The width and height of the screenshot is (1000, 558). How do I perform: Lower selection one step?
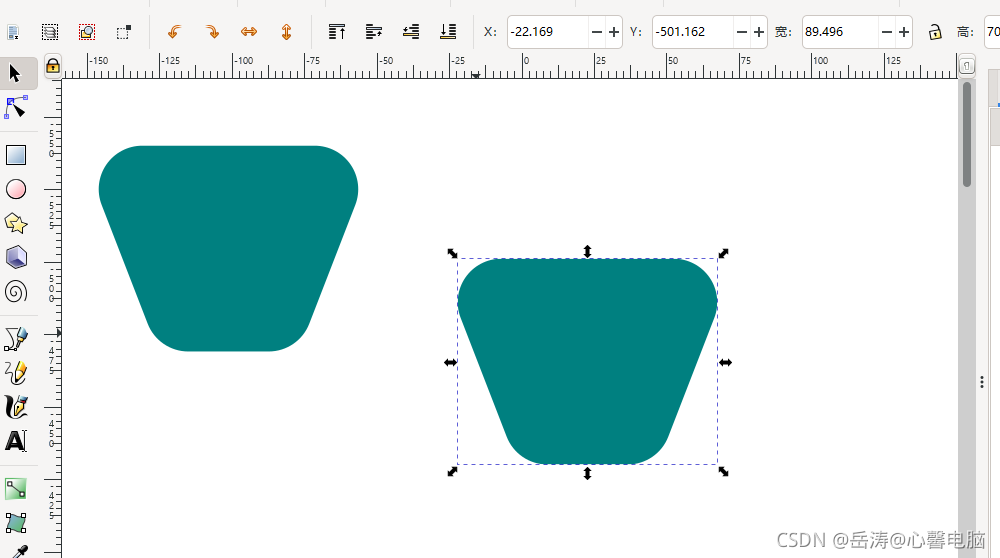click(x=411, y=32)
